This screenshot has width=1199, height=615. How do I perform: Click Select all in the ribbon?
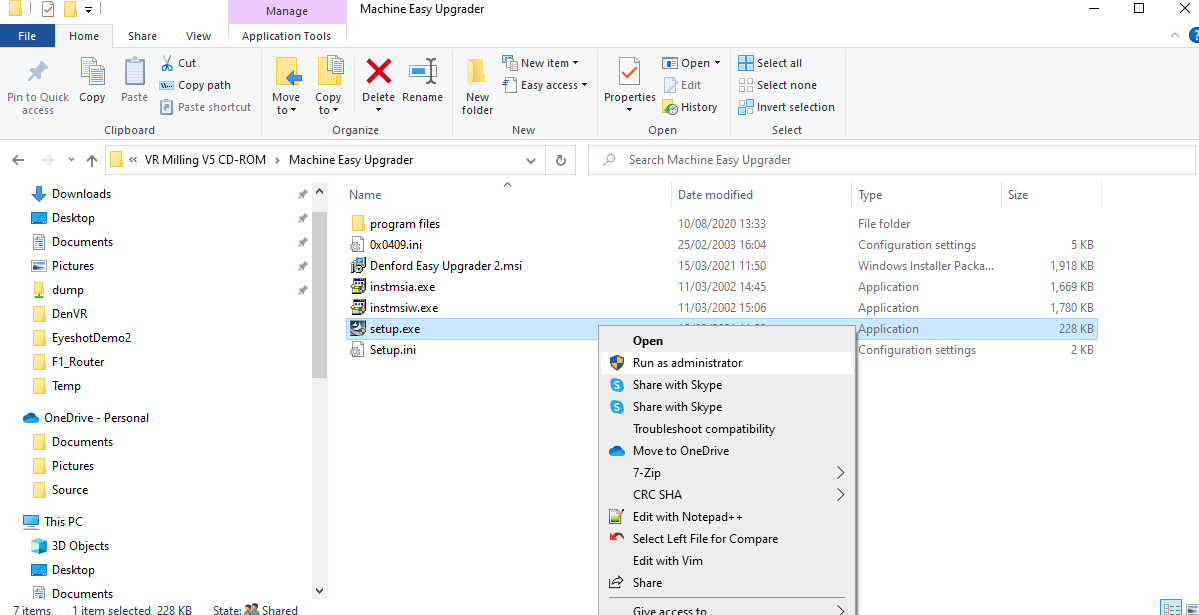pos(770,63)
